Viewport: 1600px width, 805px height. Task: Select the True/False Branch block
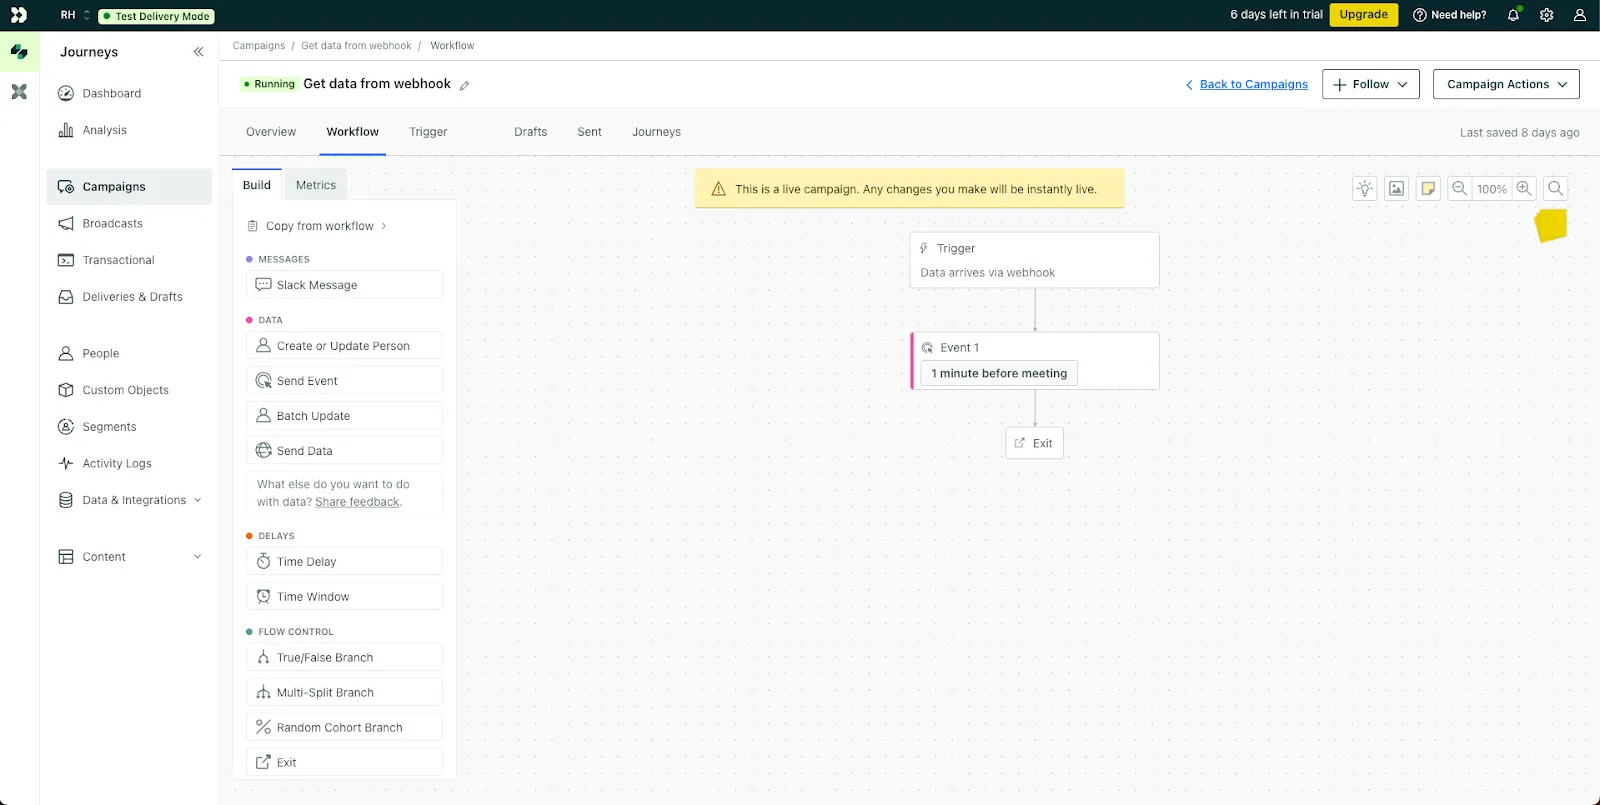[x=344, y=658]
